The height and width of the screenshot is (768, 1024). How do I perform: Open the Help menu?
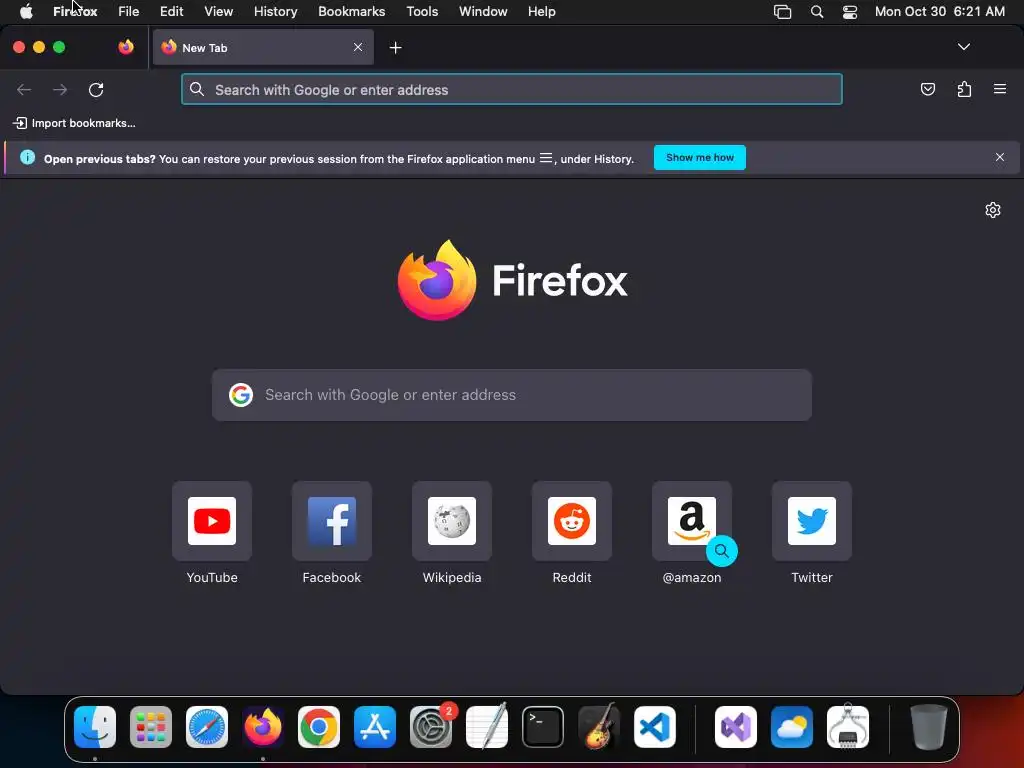(x=541, y=11)
